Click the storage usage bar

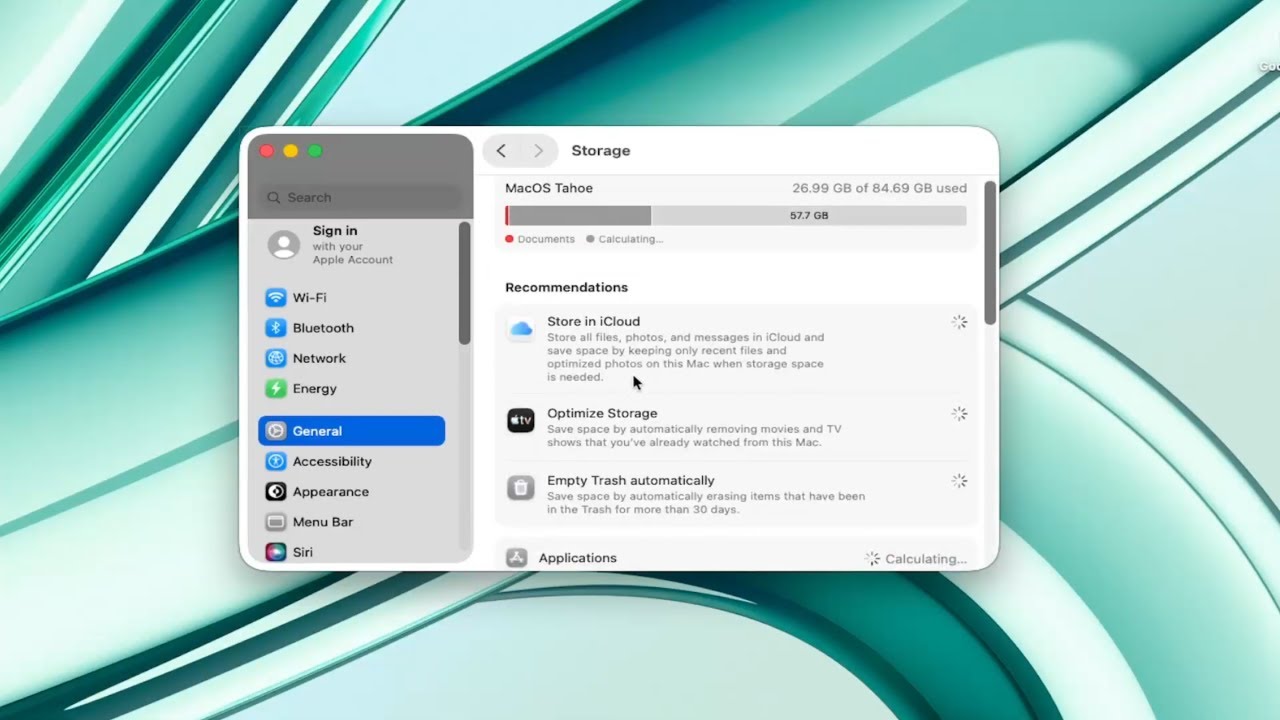tap(736, 216)
